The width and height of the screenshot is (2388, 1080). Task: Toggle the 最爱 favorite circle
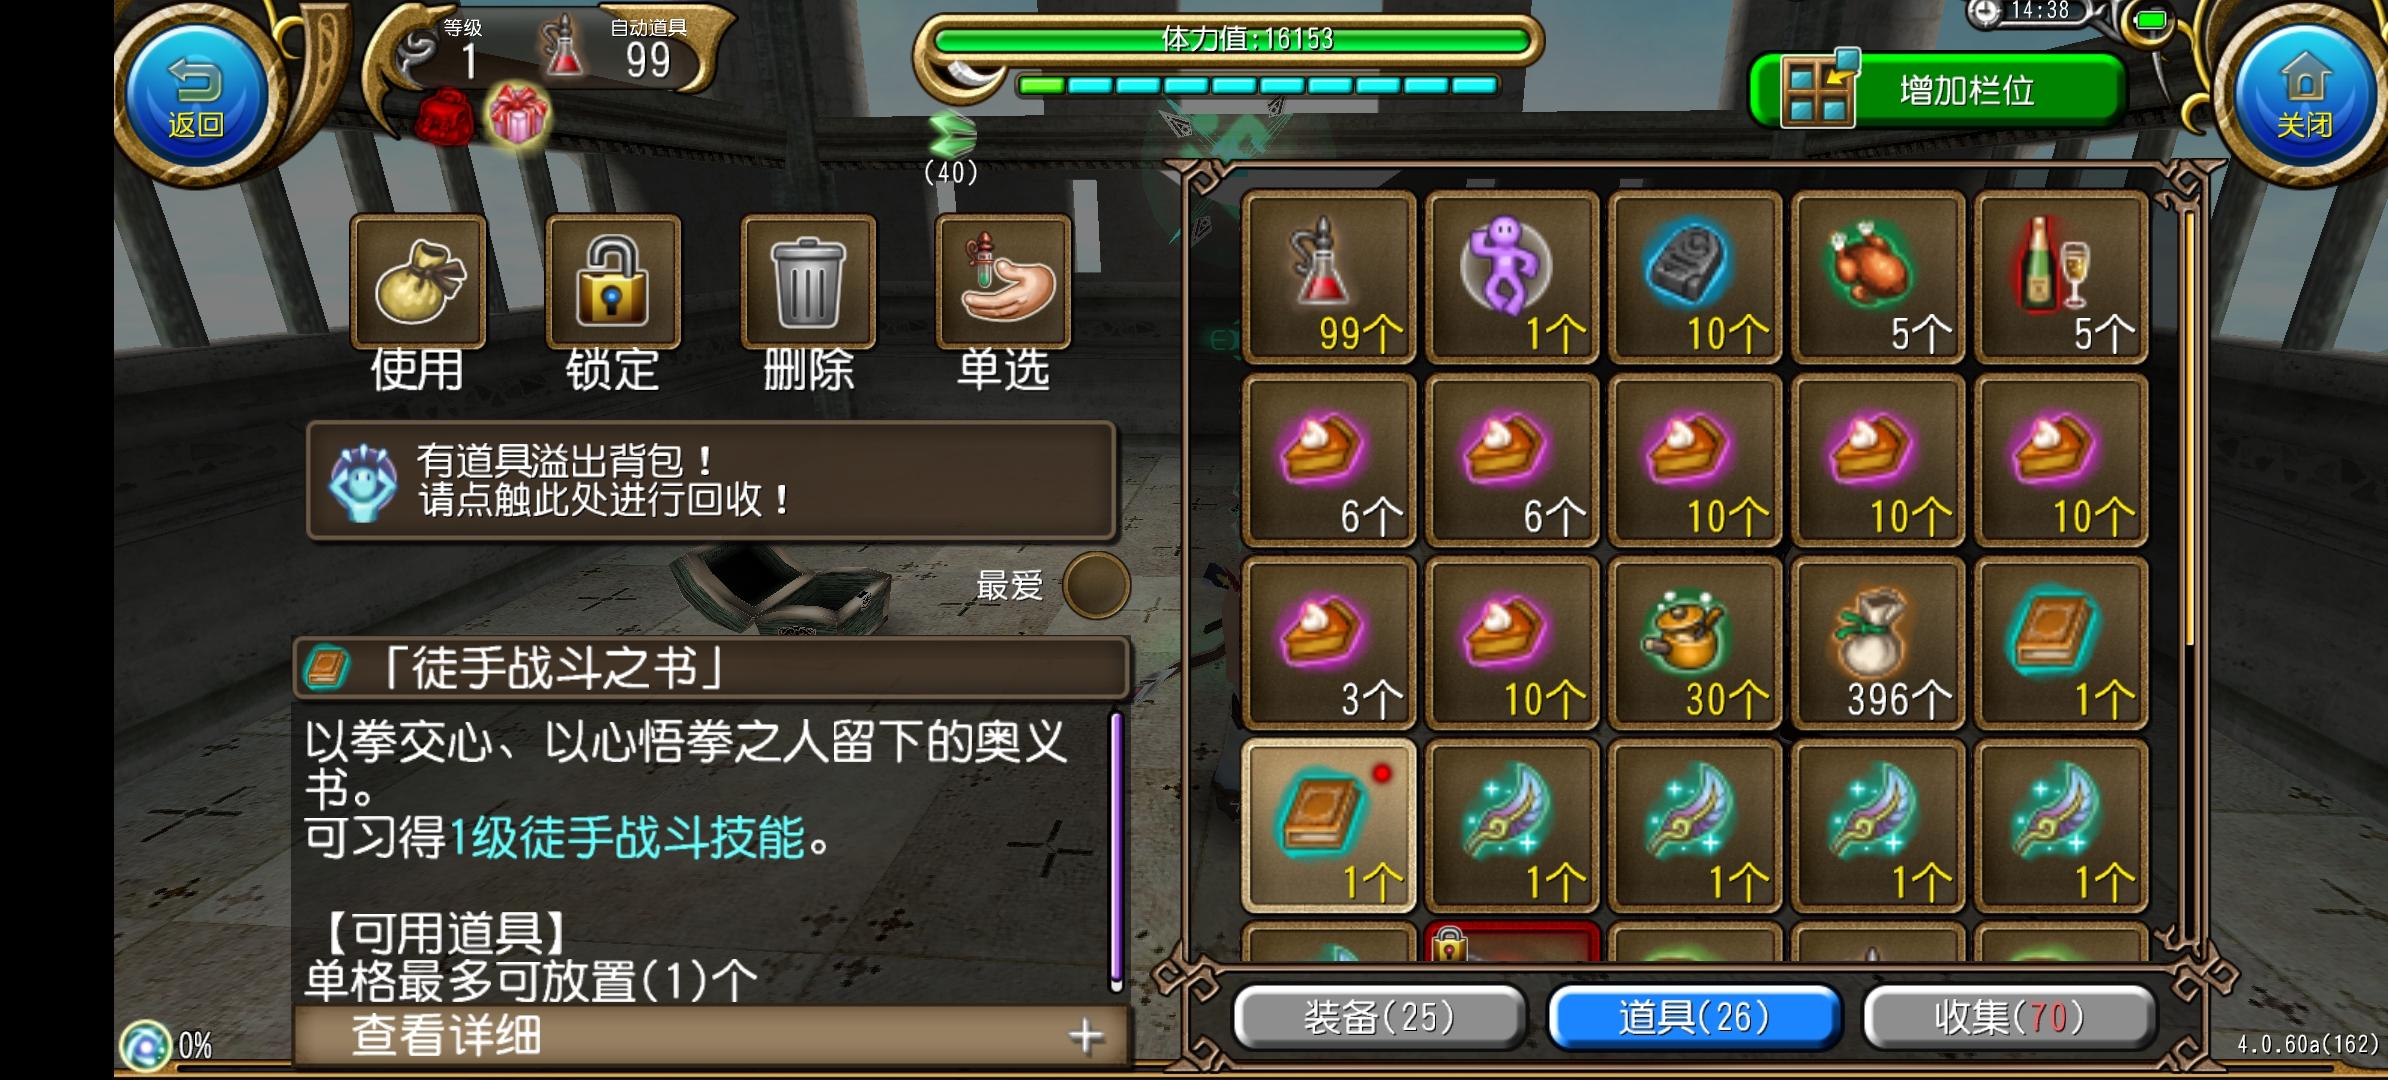pyautogui.click(x=1096, y=586)
